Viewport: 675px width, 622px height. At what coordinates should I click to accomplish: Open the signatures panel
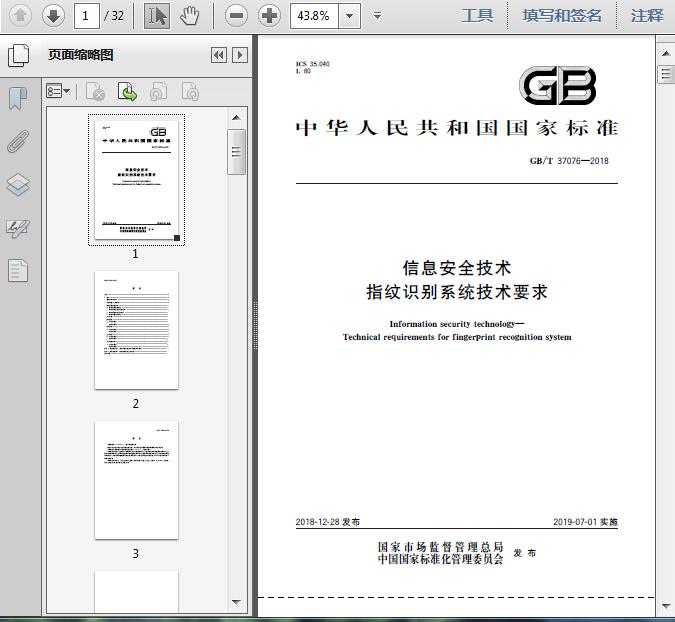click(18, 229)
